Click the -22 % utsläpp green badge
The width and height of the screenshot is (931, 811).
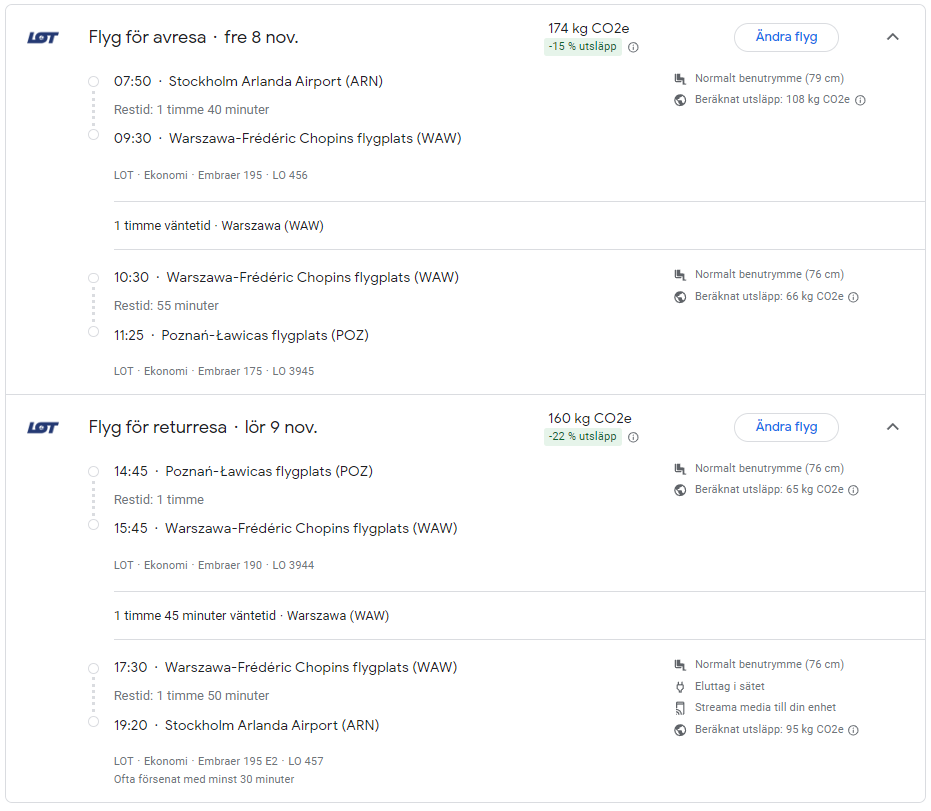pyautogui.click(x=582, y=437)
